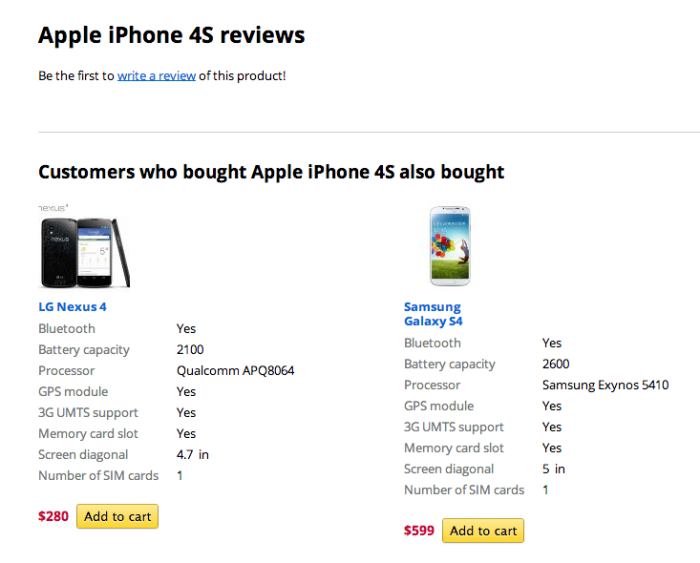Add the LG Nexus 4 to cart

[117, 517]
